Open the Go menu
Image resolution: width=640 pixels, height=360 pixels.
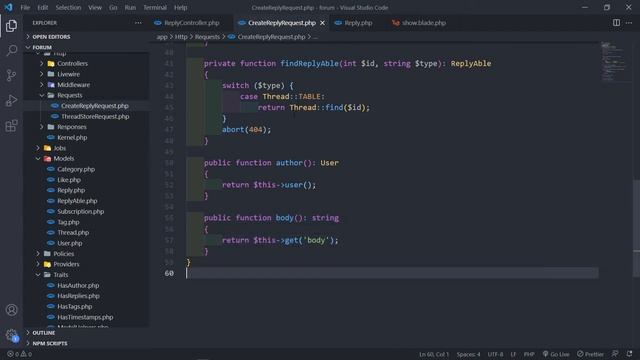click(x=113, y=7)
